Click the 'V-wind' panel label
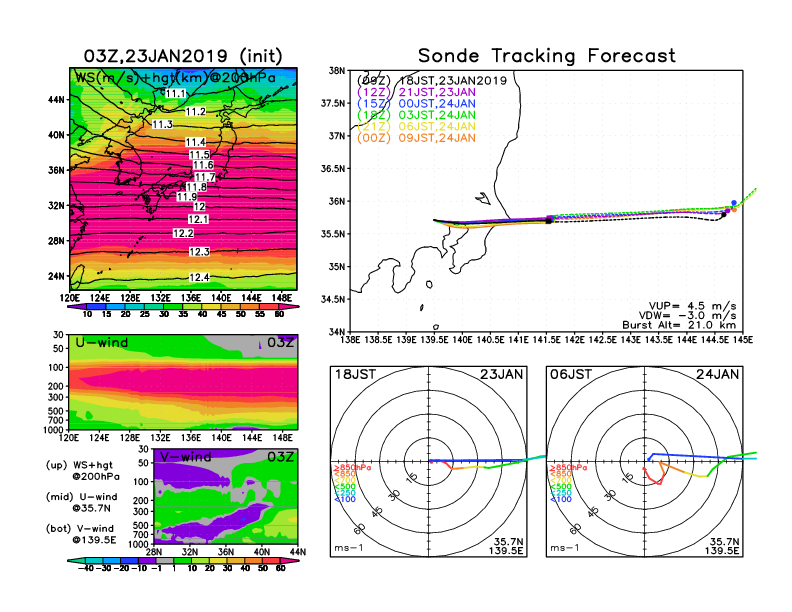Screen dimensions: 792x612 pos(185,457)
